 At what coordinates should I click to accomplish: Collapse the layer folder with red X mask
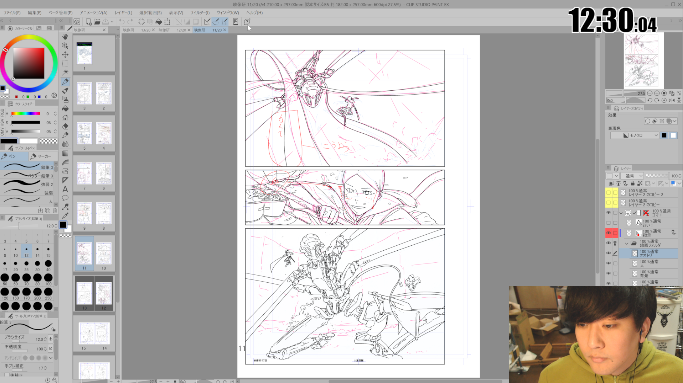[x=621, y=213]
